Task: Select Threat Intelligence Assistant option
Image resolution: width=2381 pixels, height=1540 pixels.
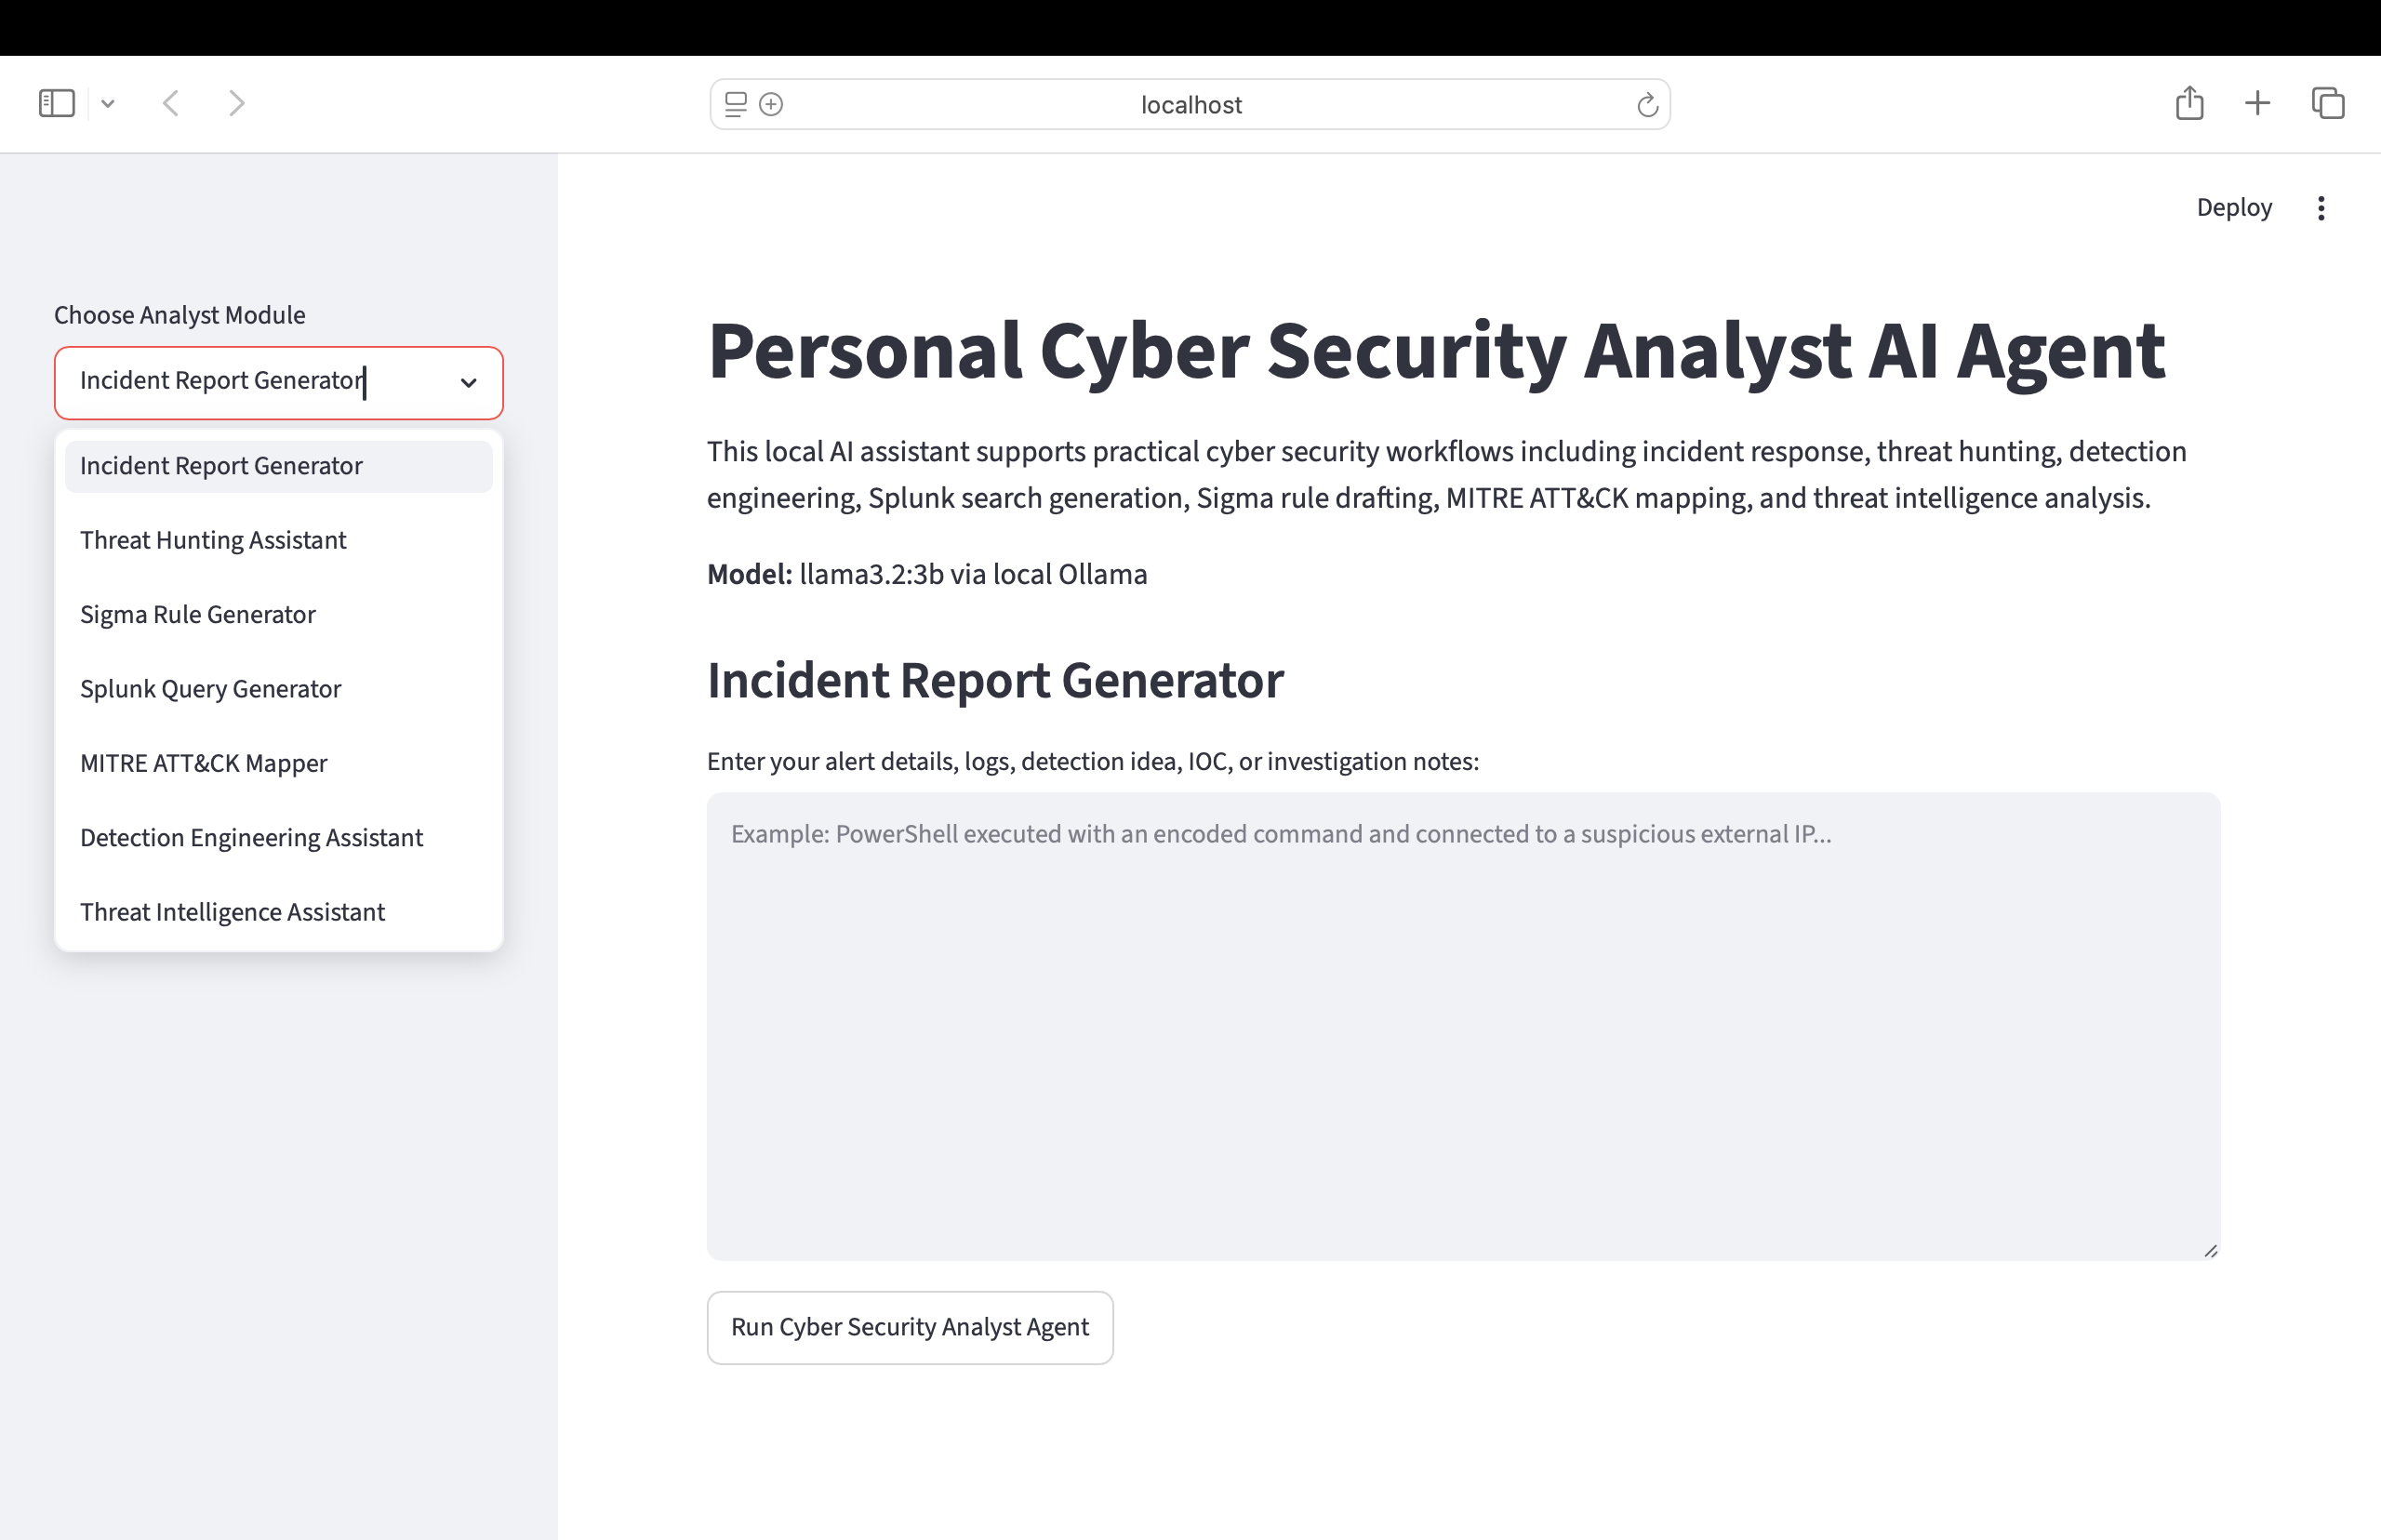Action: (x=279, y=912)
